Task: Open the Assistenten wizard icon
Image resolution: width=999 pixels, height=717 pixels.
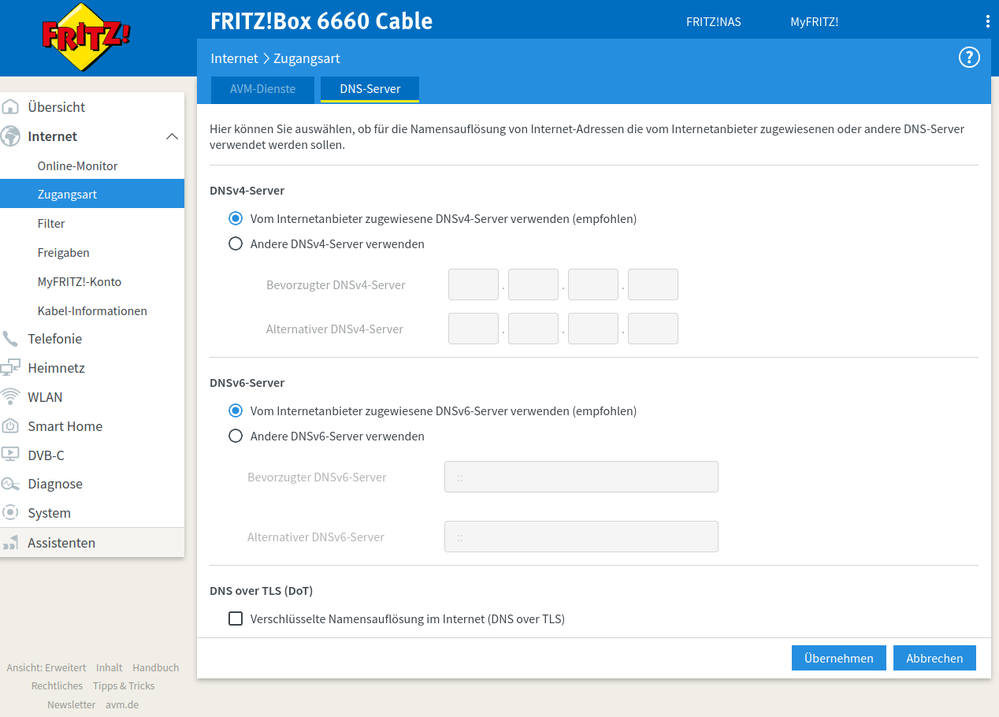Action: pos(12,542)
